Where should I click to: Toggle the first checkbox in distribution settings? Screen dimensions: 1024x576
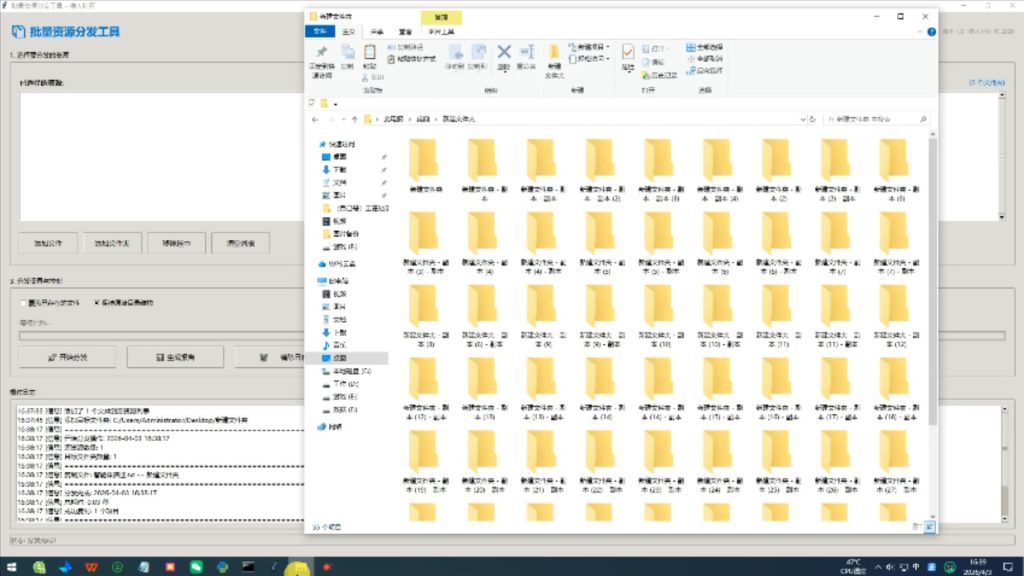click(x=24, y=302)
